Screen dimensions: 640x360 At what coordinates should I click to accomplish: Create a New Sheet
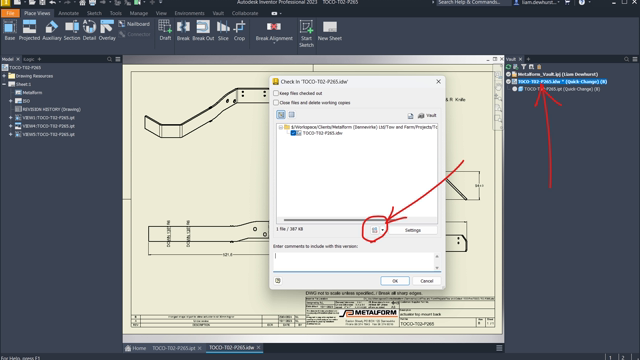329,30
